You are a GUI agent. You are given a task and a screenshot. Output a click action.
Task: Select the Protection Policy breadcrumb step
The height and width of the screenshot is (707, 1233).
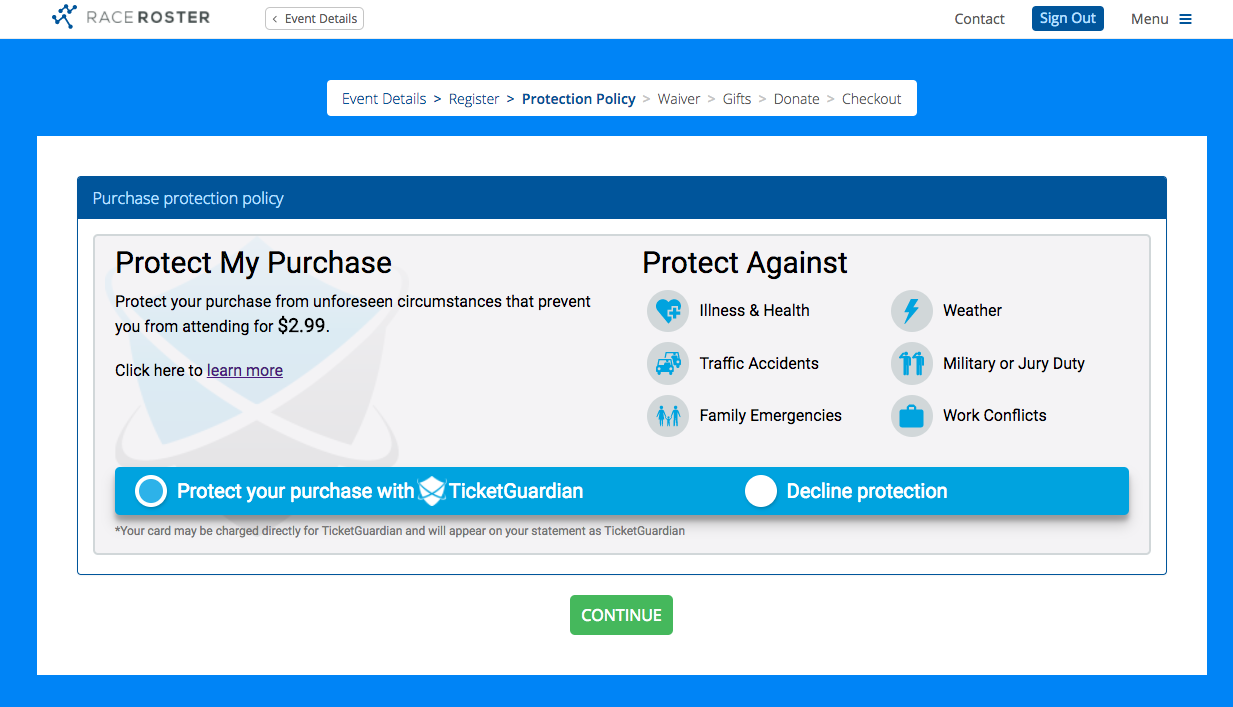coord(579,99)
